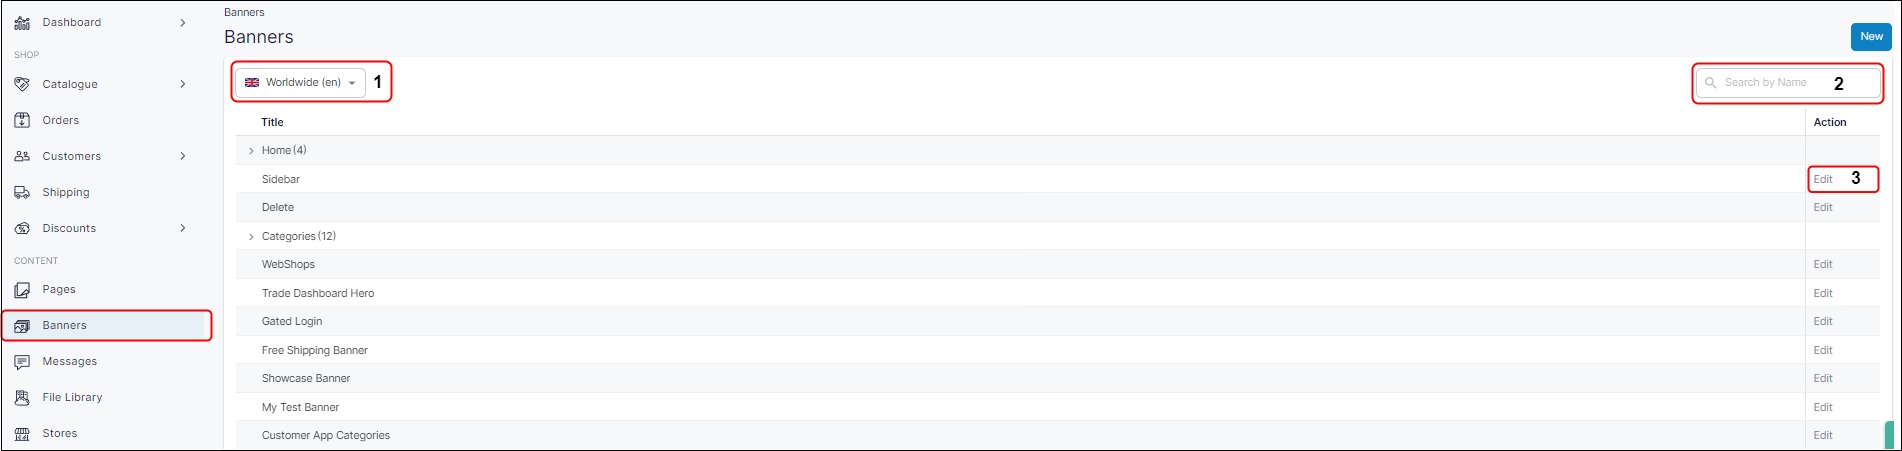1902x451 pixels.
Task: Click the Stores icon in sidebar
Action: [x=22, y=434]
